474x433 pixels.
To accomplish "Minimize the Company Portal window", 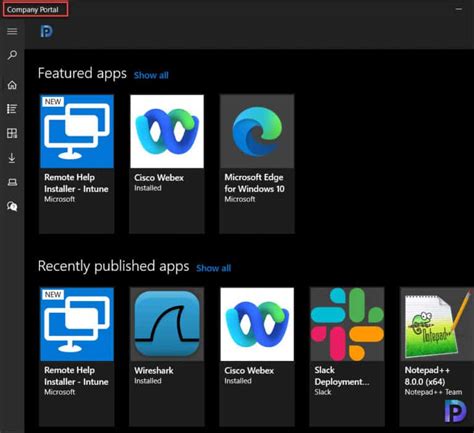I will (x=459, y=9).
